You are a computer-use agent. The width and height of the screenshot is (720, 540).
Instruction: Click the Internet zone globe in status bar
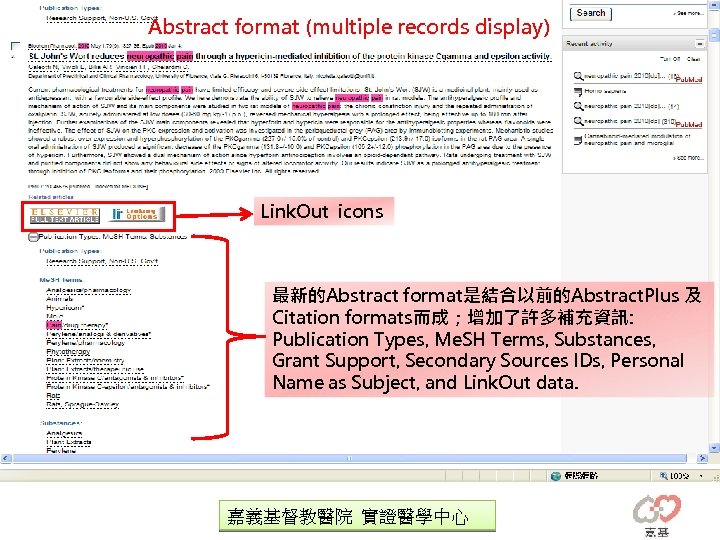click(x=556, y=476)
